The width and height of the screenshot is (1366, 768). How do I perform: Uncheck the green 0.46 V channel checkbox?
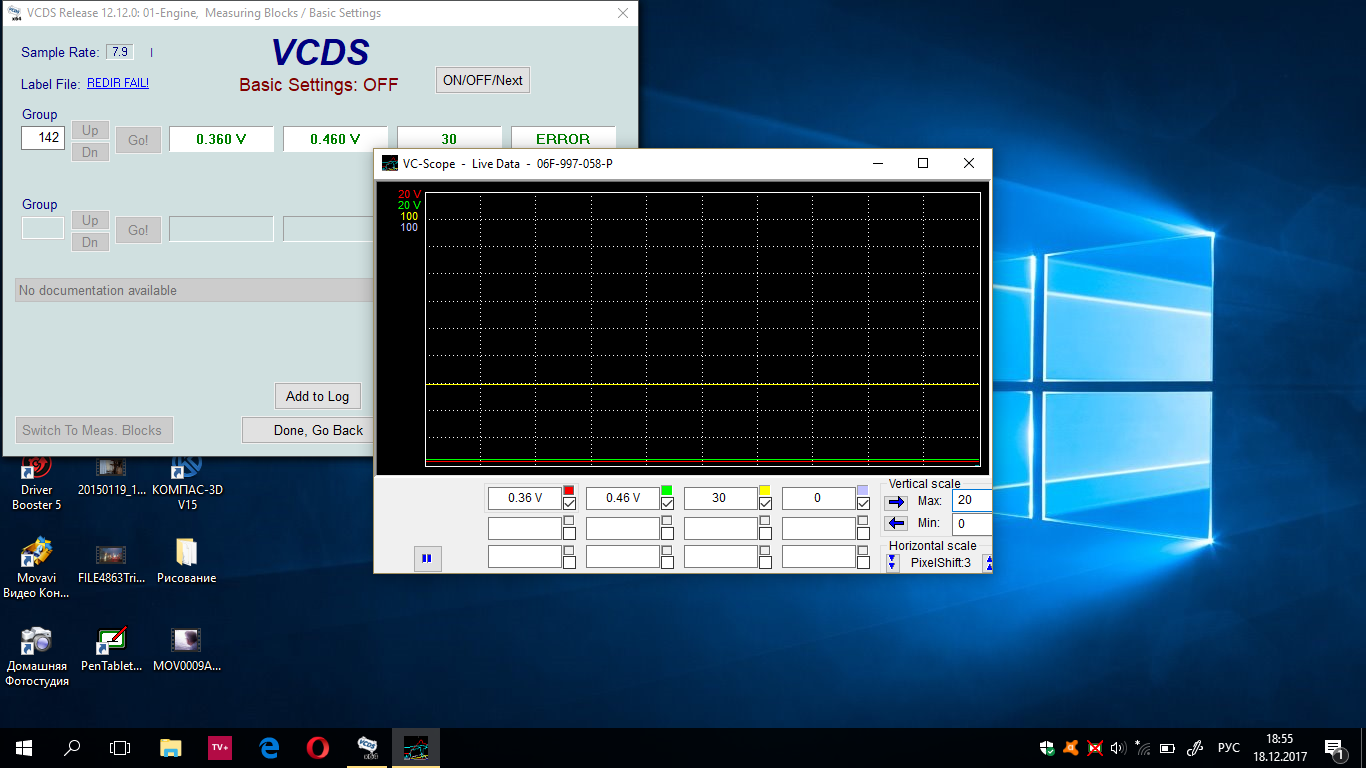click(667, 504)
